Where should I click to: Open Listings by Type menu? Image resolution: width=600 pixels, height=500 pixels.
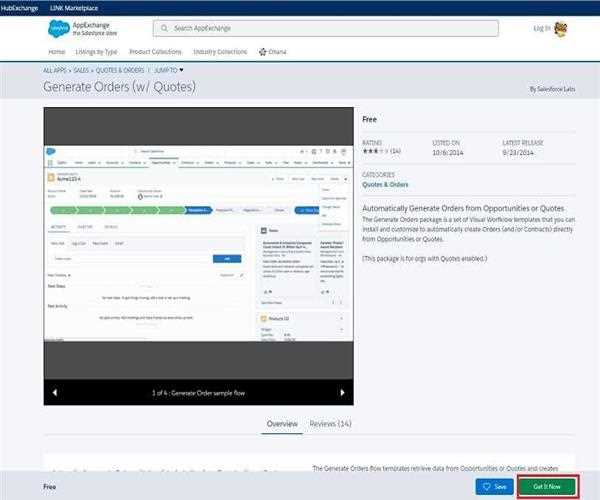96,52
